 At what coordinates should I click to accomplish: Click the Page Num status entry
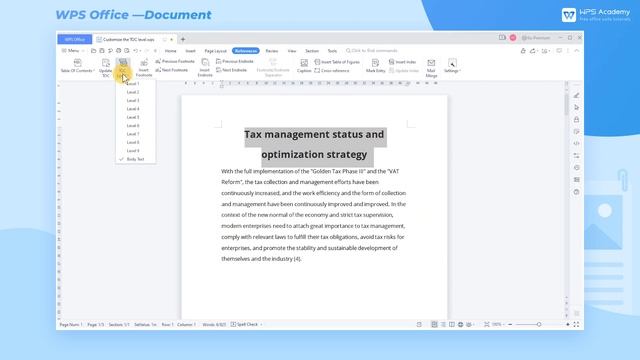pyautogui.click(x=71, y=324)
